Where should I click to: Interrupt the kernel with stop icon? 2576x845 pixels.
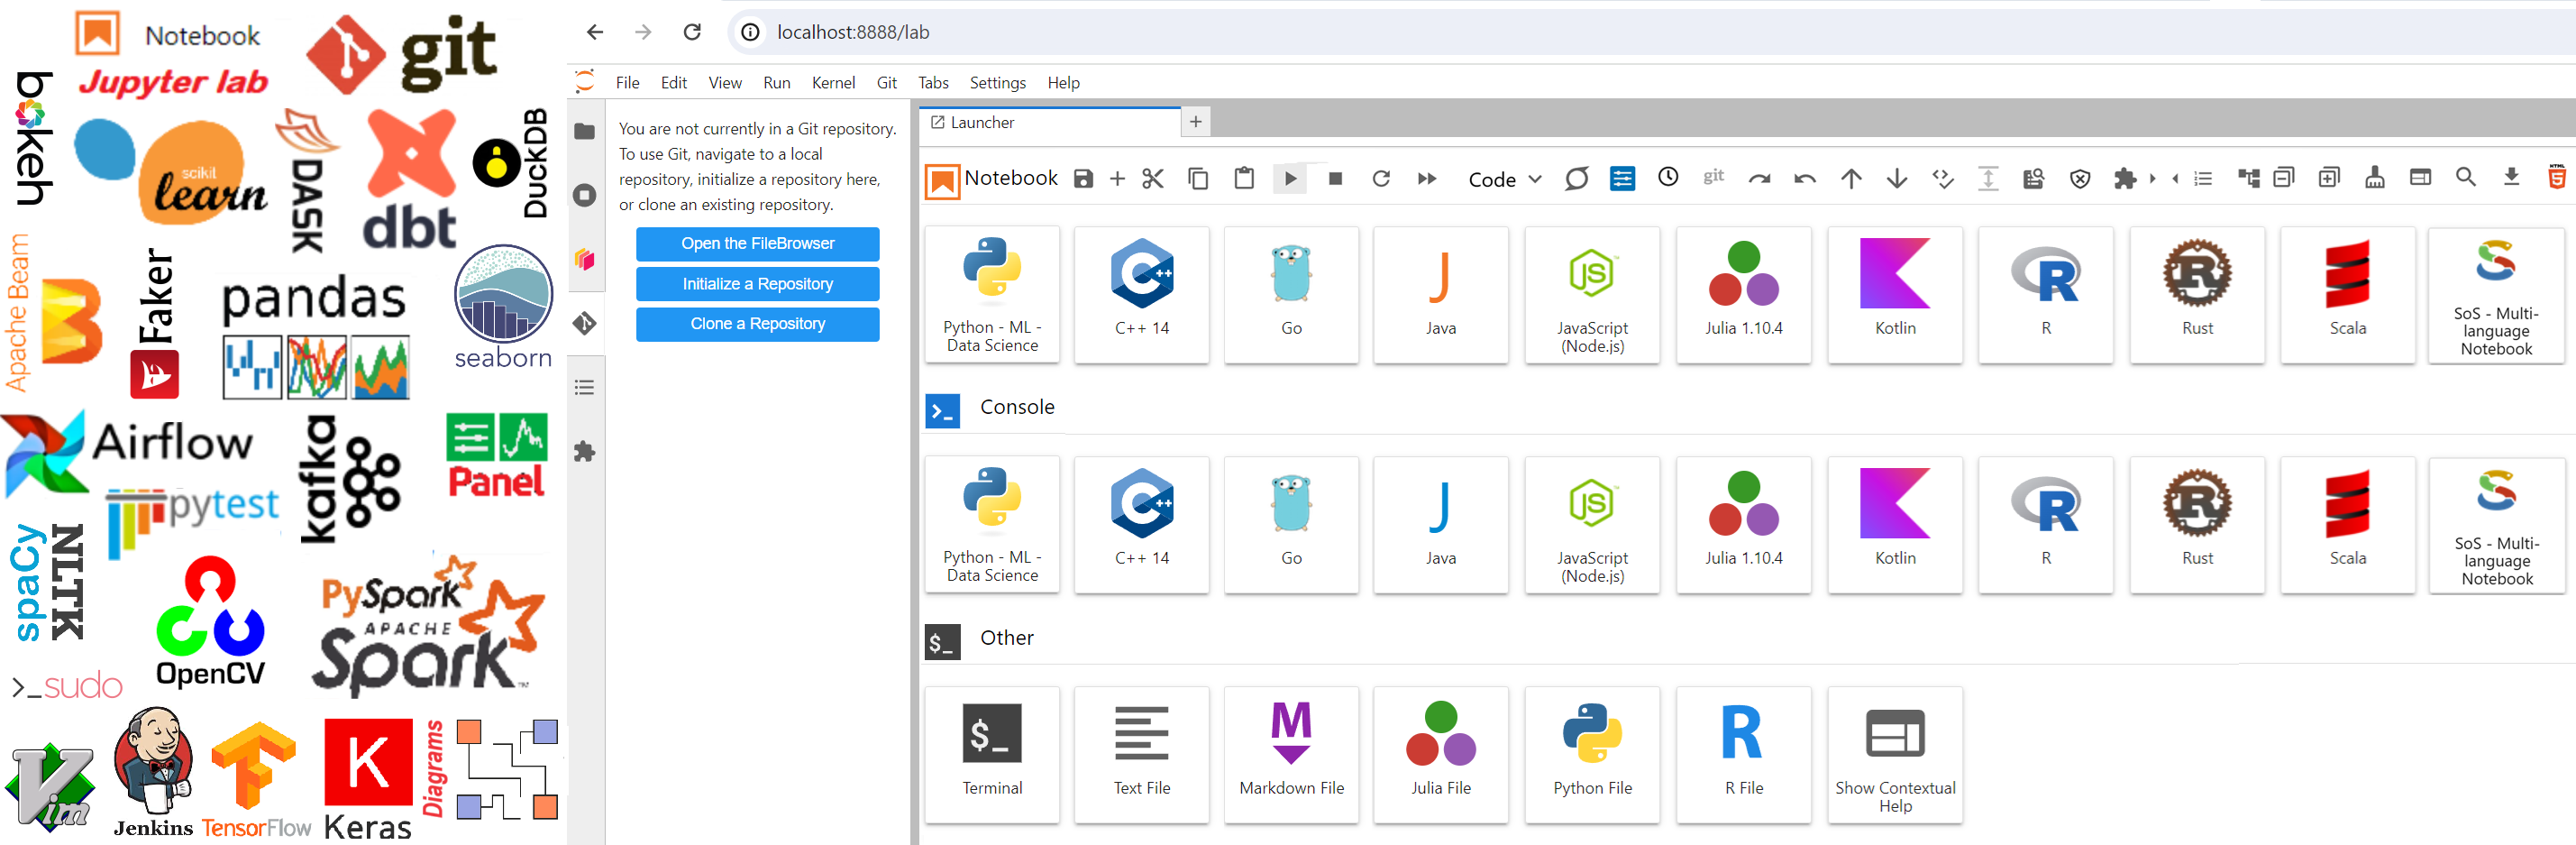click(1335, 179)
